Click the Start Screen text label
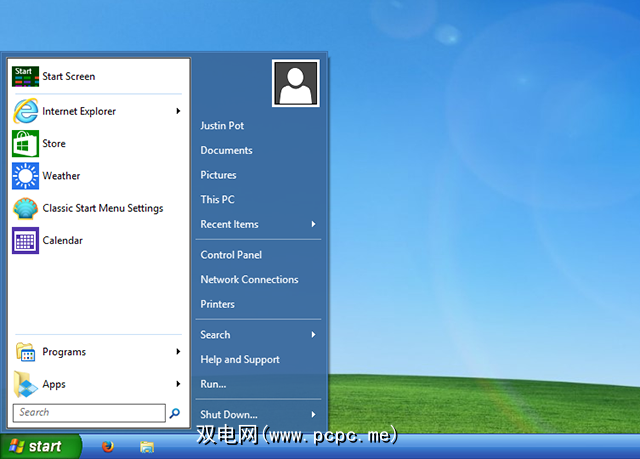The height and width of the screenshot is (459, 640). [69, 76]
